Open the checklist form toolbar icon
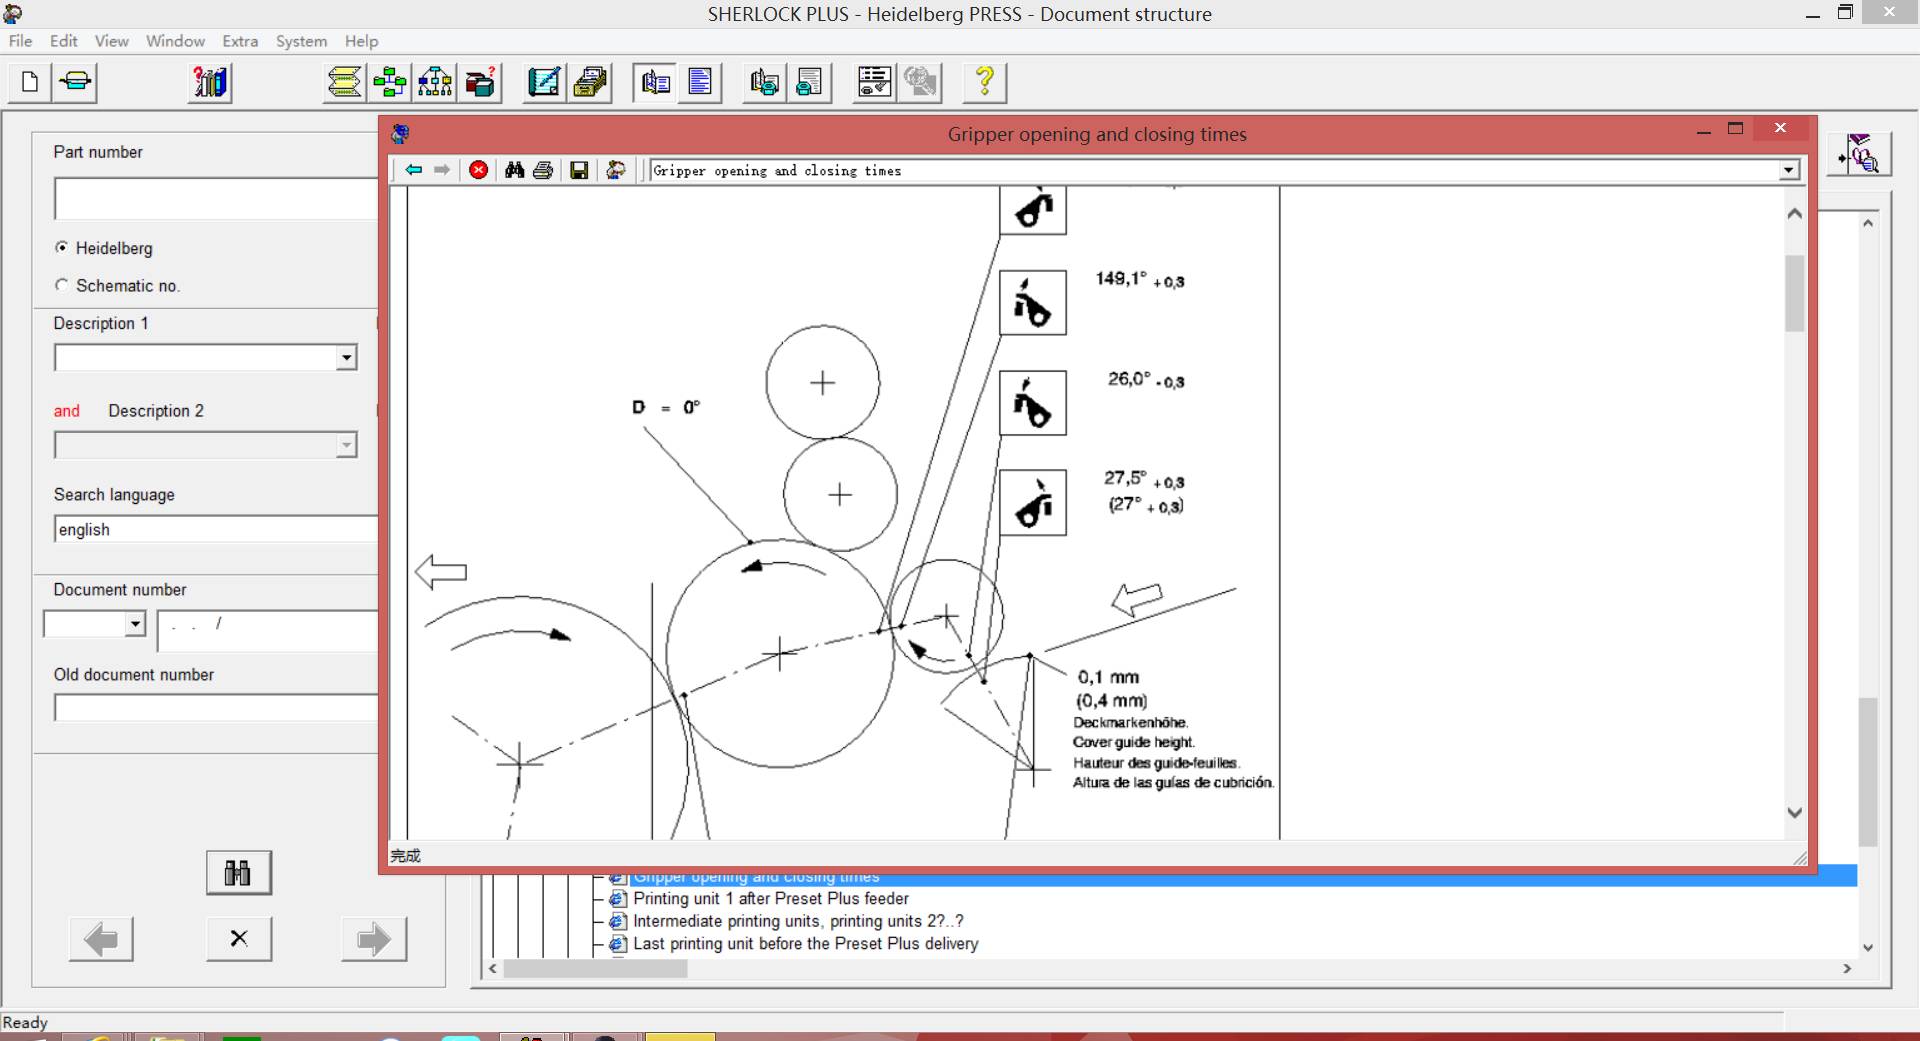 point(875,82)
